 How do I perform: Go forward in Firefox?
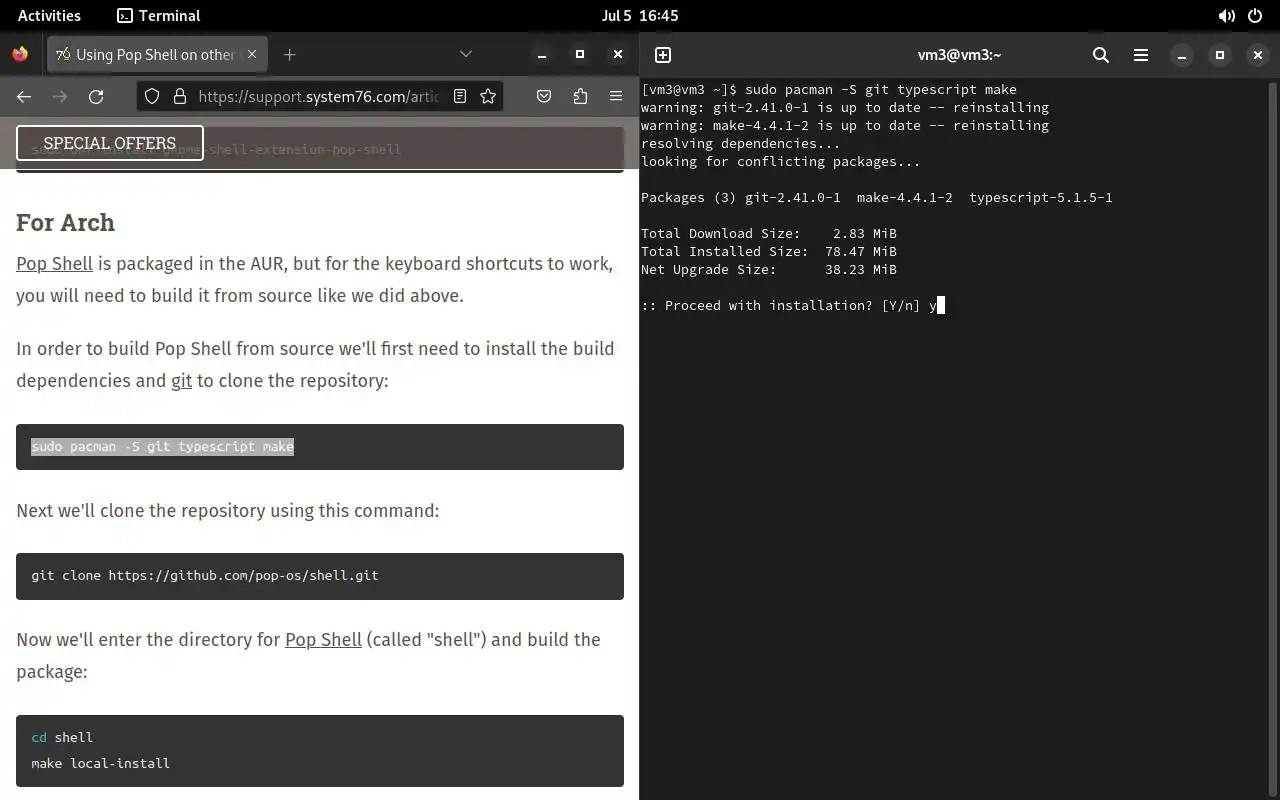click(60, 96)
